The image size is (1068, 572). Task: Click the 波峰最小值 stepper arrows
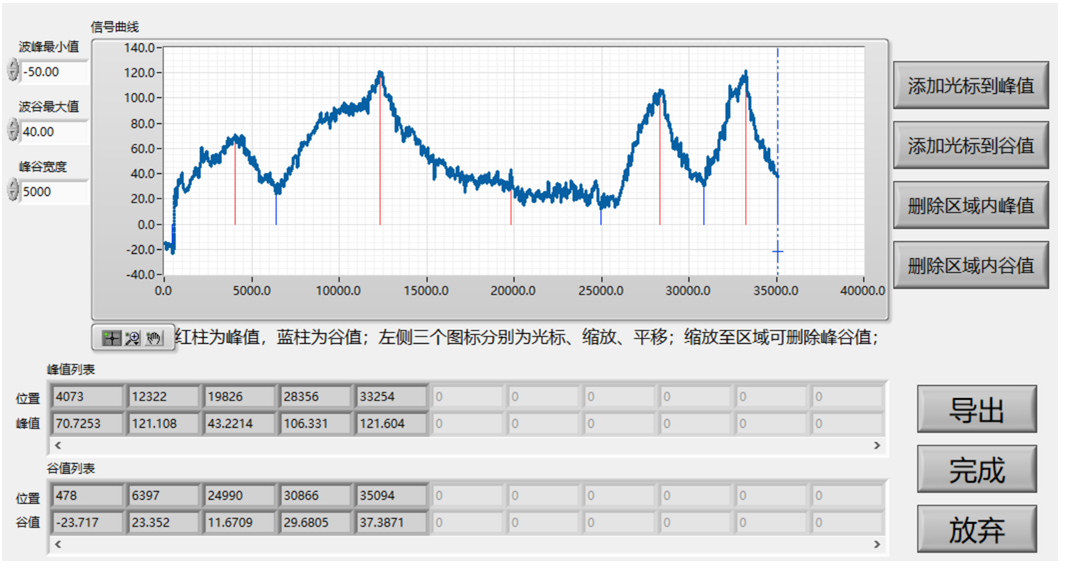coord(12,71)
